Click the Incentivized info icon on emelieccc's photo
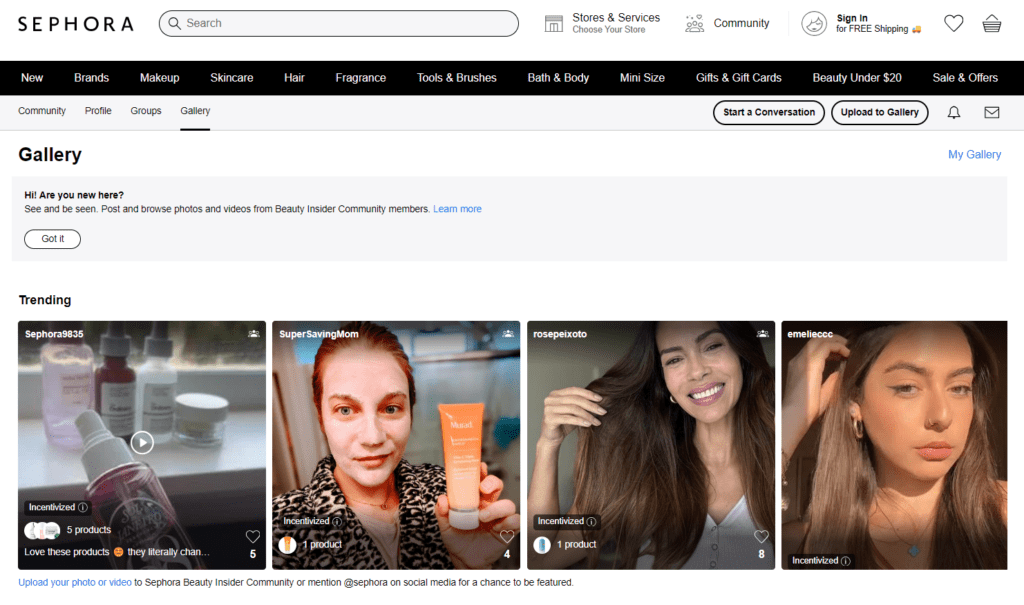This screenshot has width=1024, height=605. tap(846, 561)
